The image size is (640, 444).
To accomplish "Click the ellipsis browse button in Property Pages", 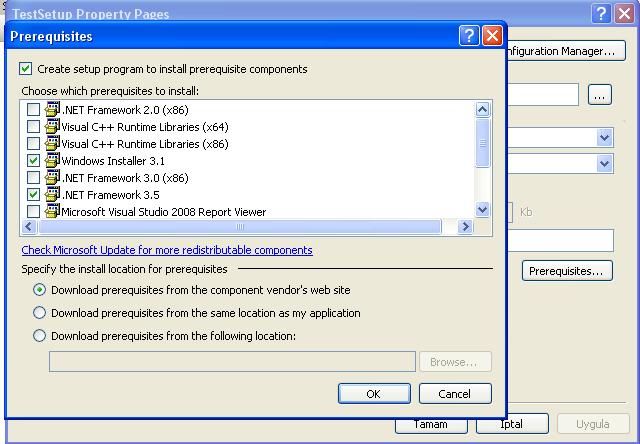I will coord(600,95).
